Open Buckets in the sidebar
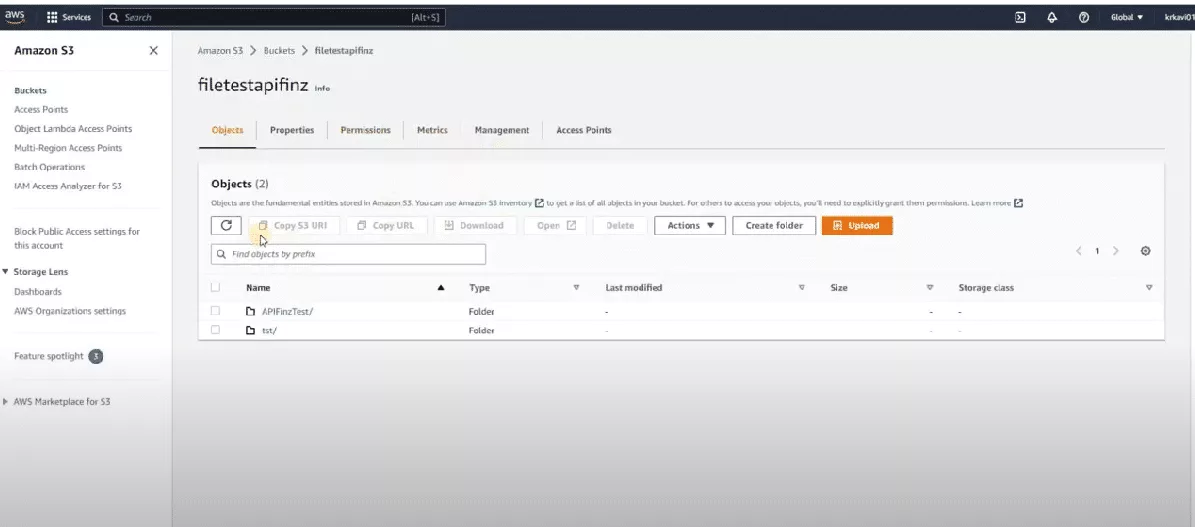Screen dimensions: 1195x527 30,91
